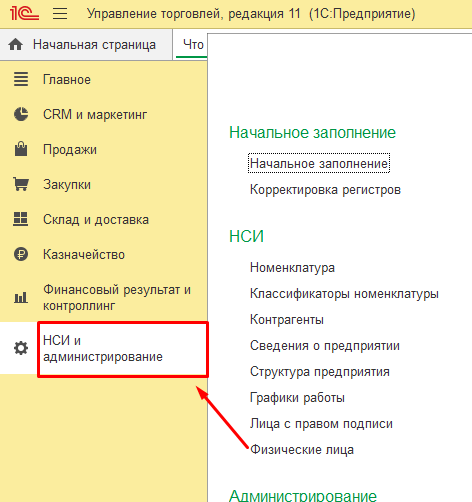This screenshot has height=502, width=472.
Task: Open the Начальное заполнение link
Action: 319,163
